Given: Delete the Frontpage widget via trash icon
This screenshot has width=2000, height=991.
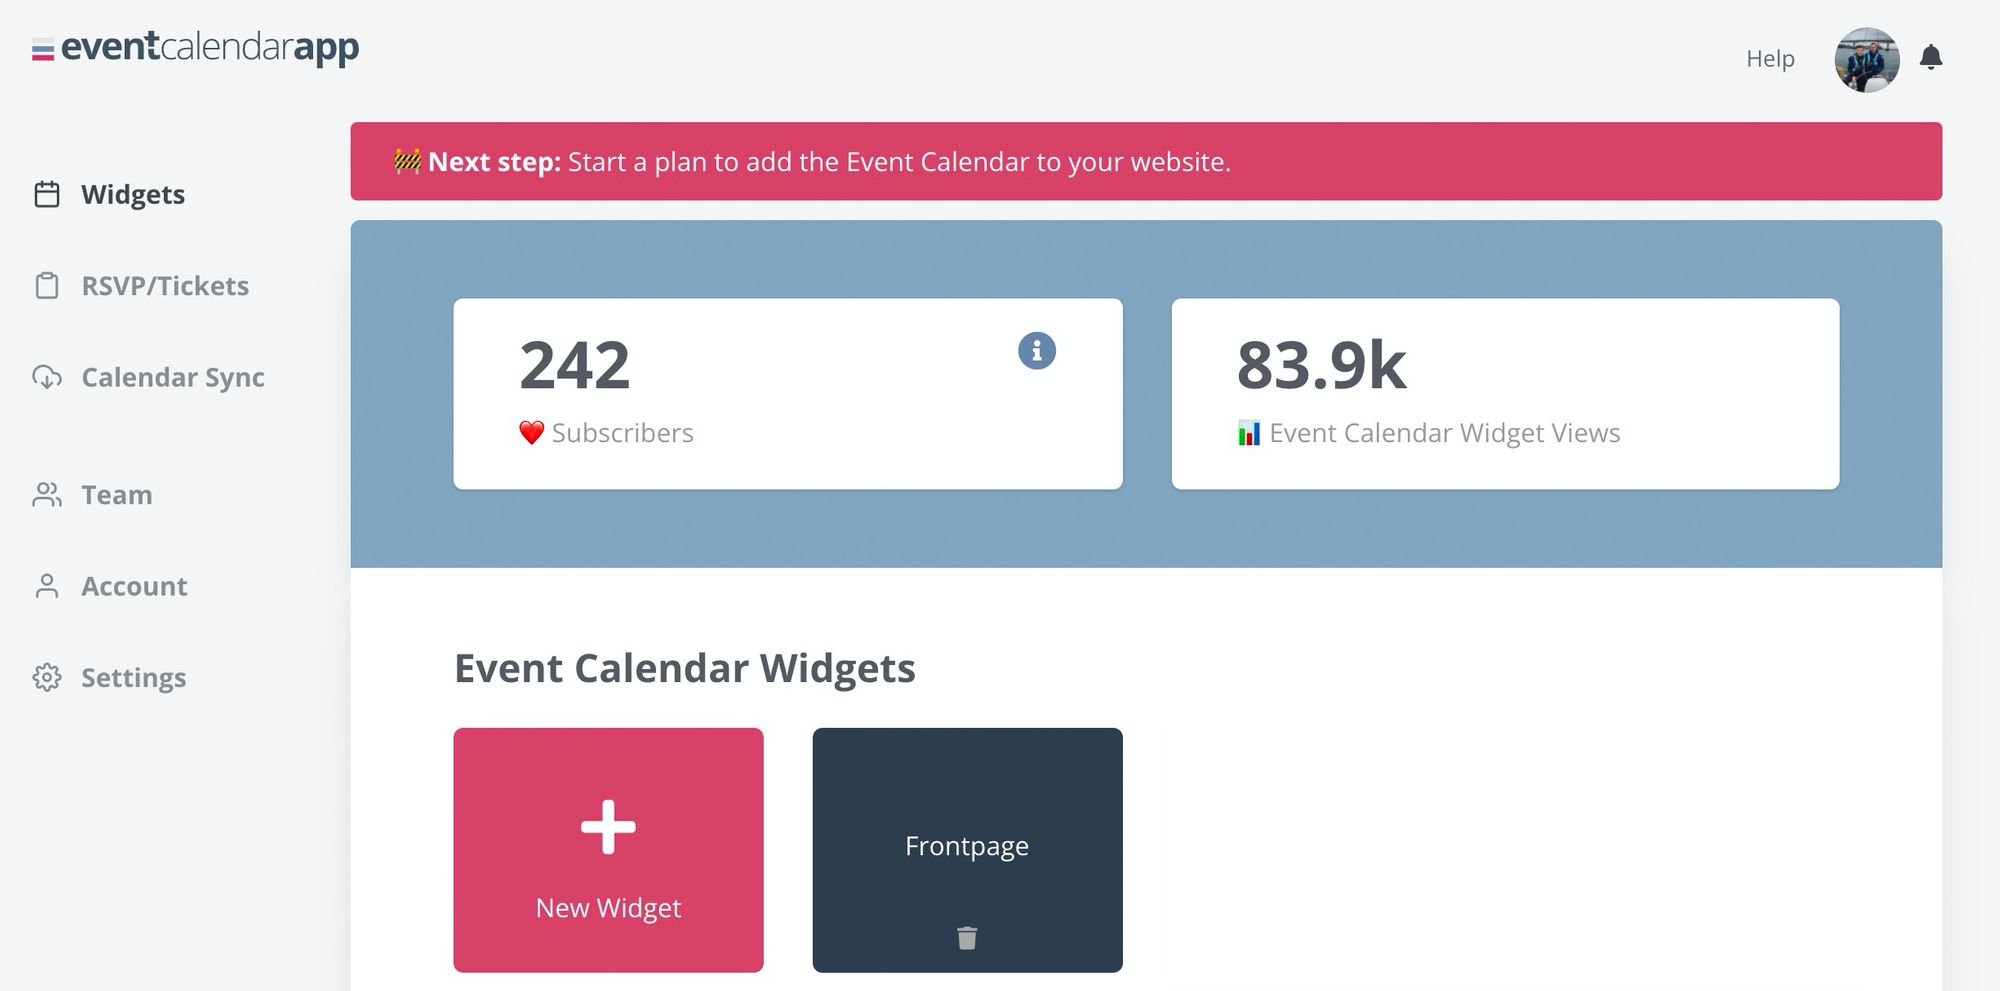Looking at the screenshot, I should [967, 938].
